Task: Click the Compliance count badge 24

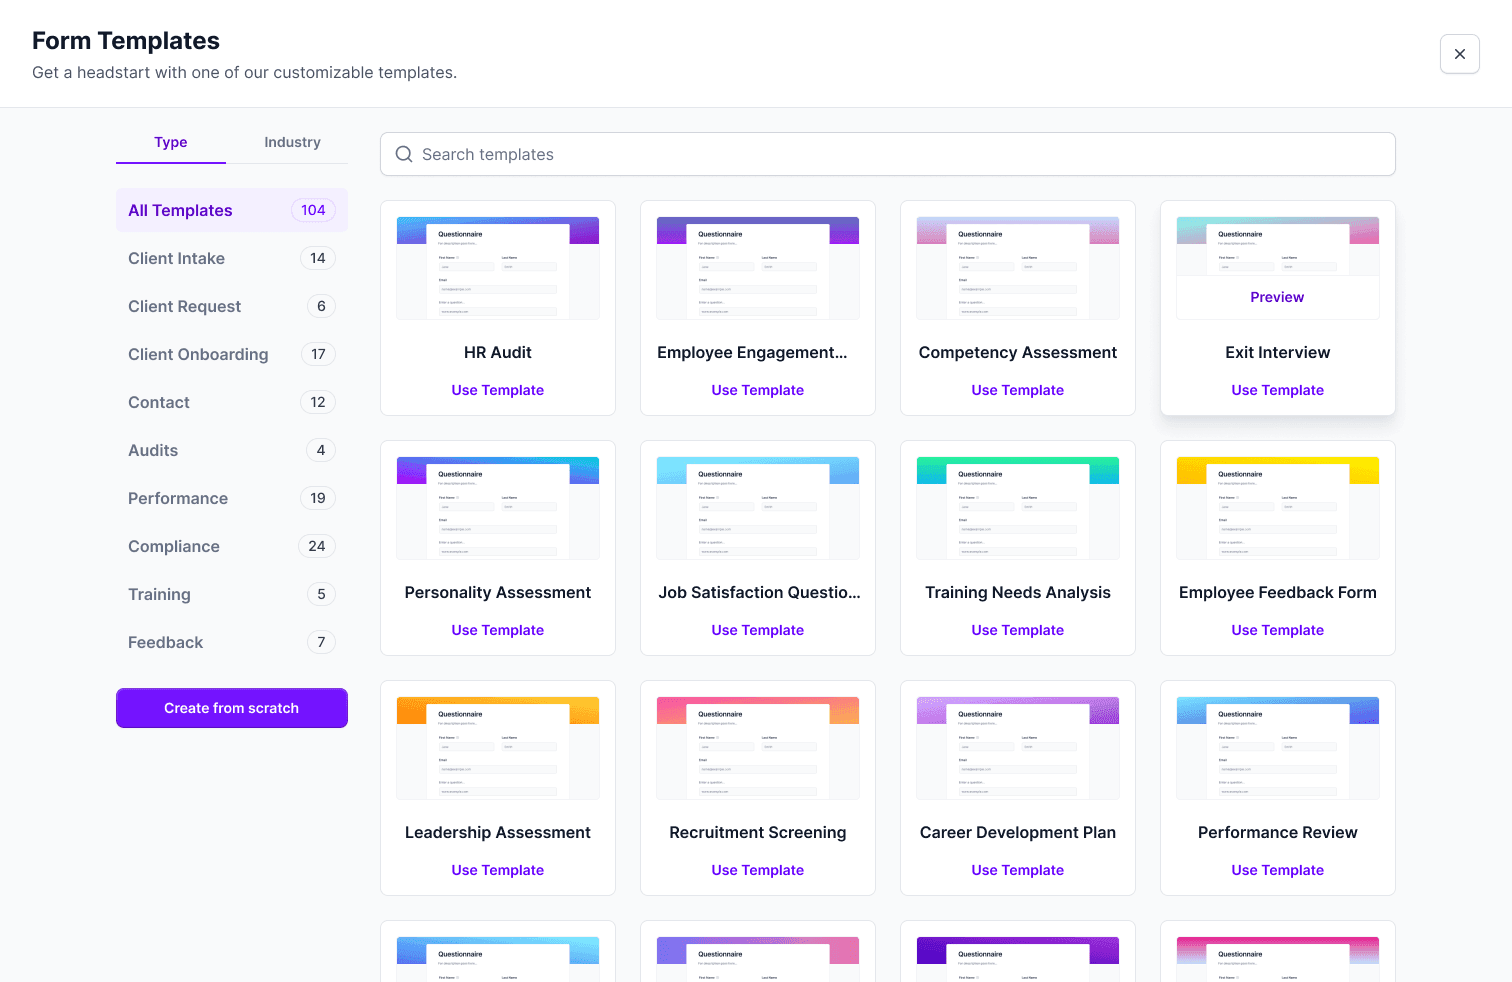Action: (x=317, y=546)
